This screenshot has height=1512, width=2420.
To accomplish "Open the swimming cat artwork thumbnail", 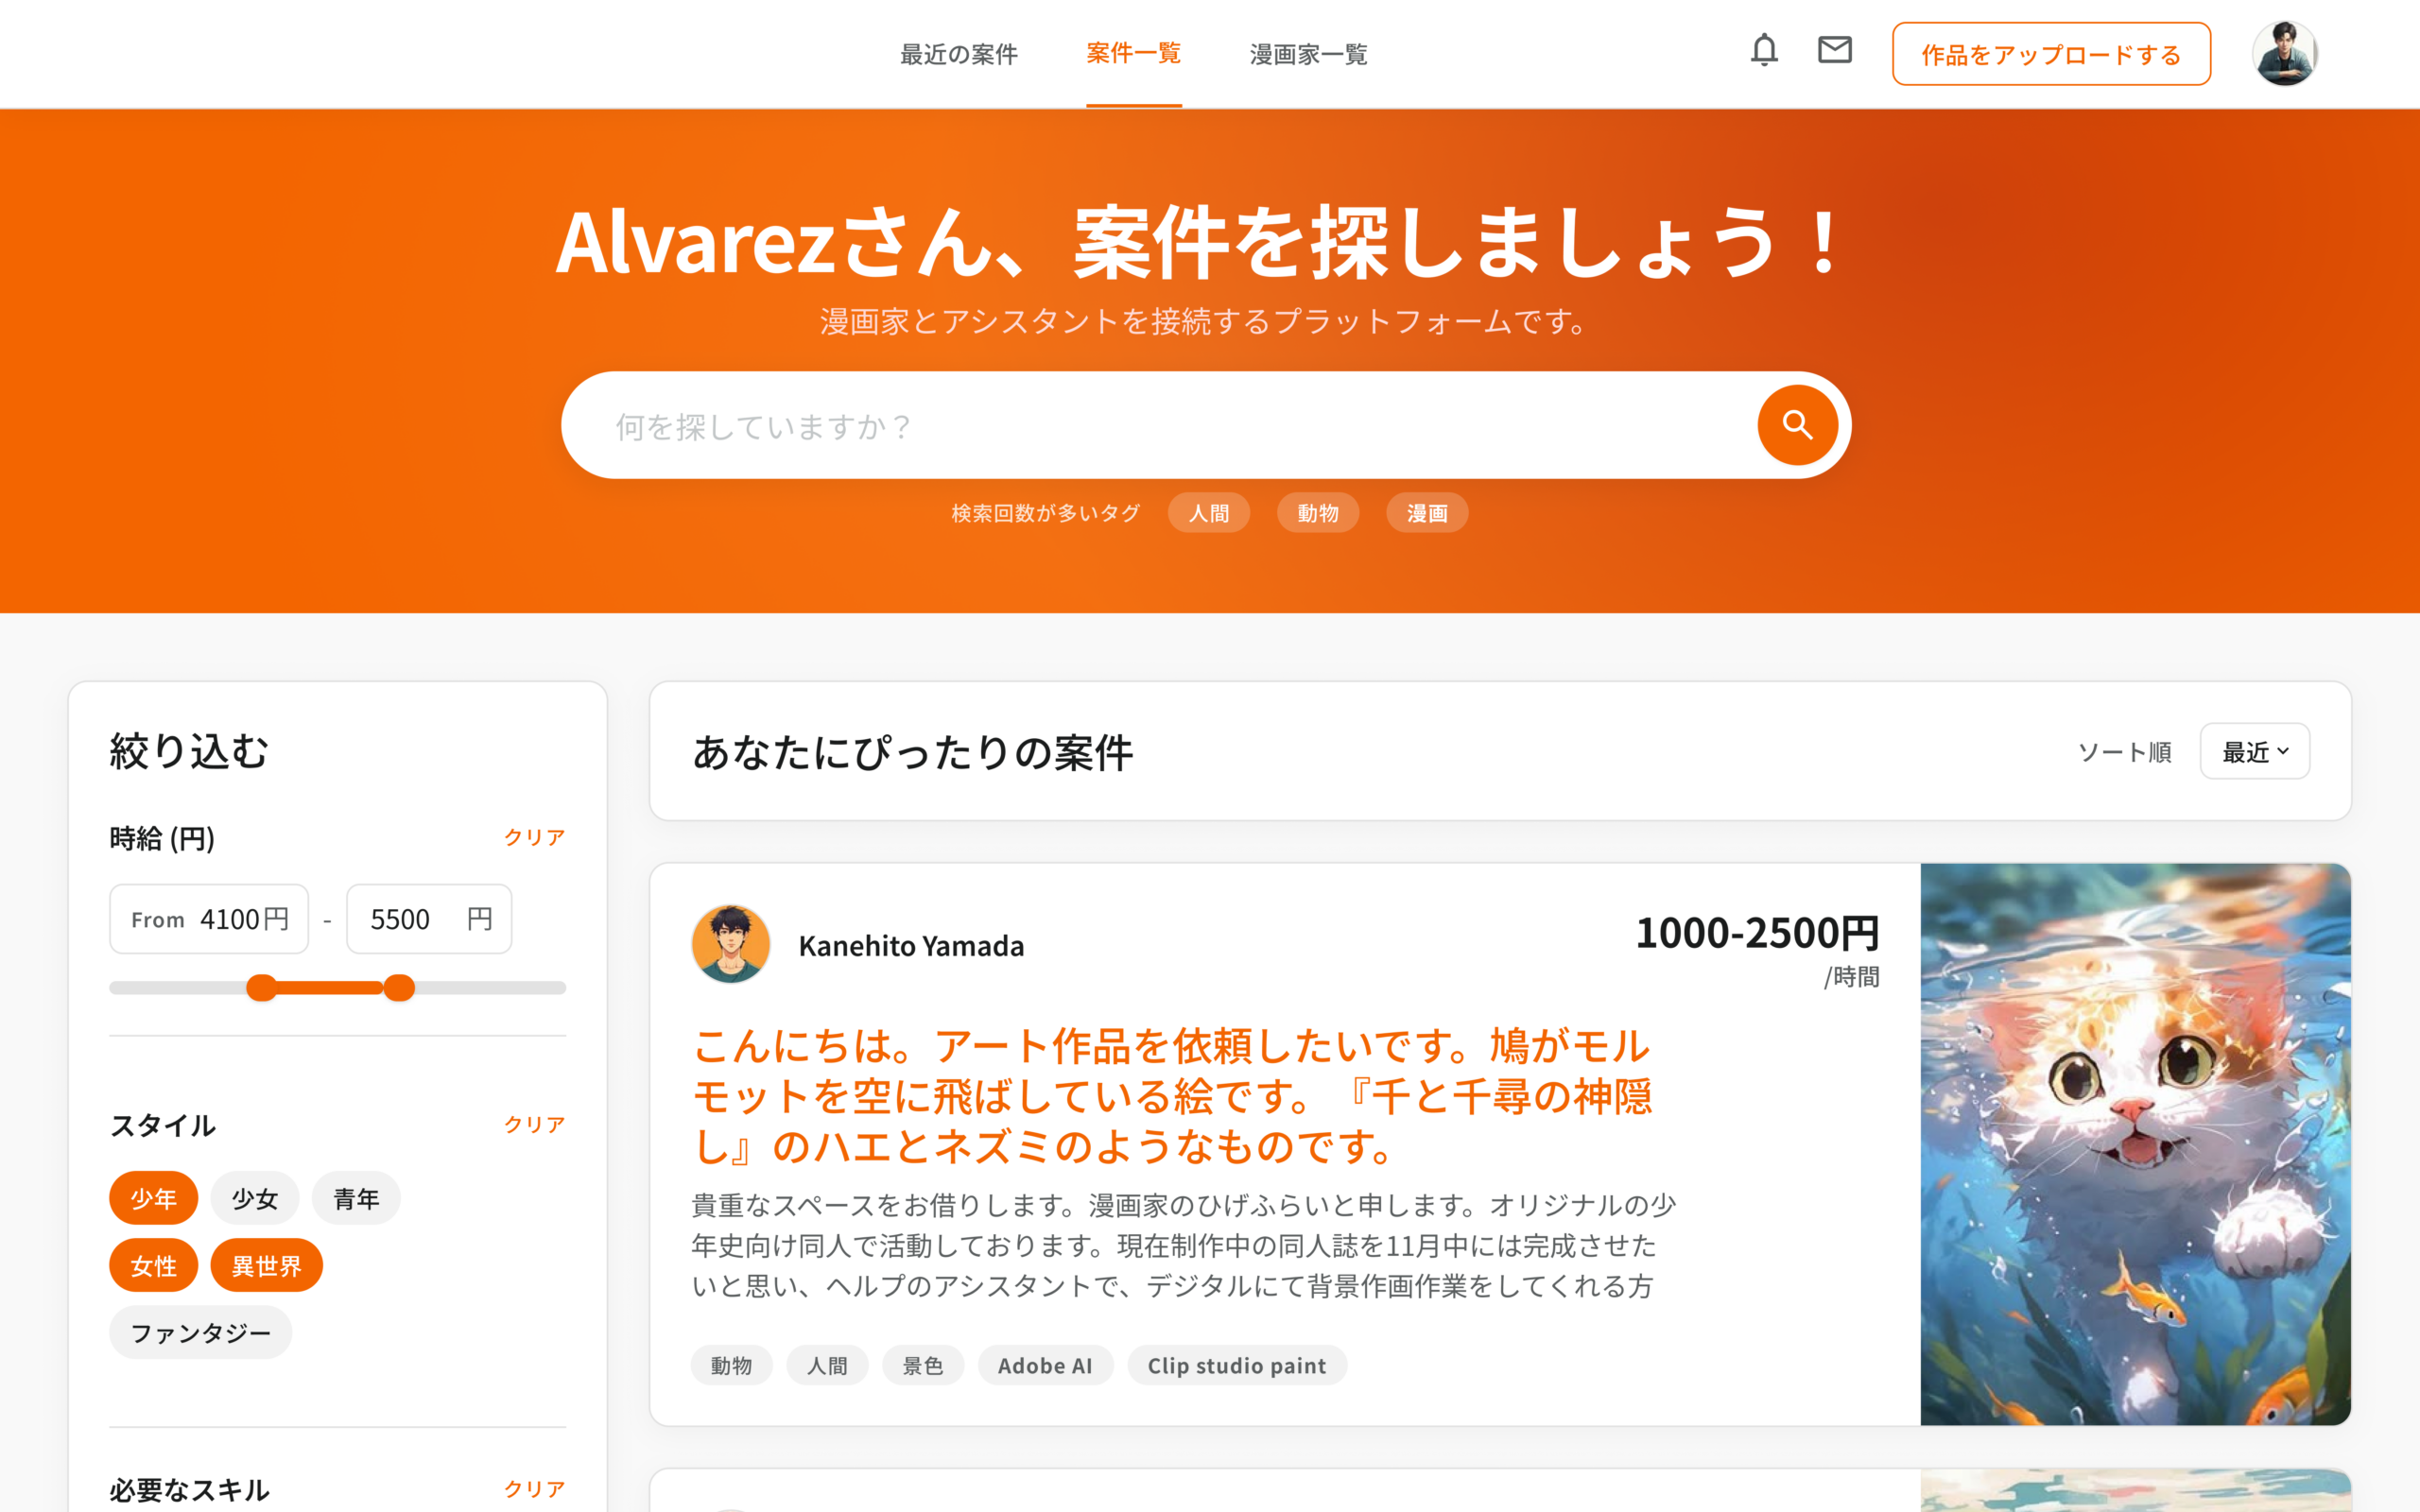I will click(2135, 1144).
